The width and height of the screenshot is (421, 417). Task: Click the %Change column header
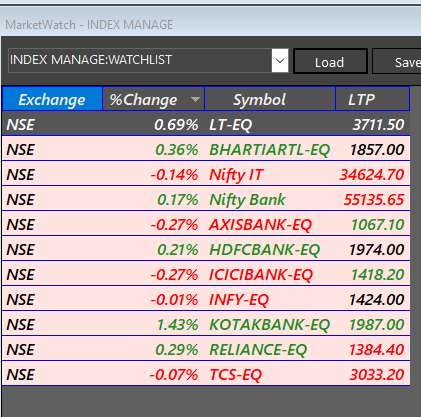pyautogui.click(x=153, y=99)
